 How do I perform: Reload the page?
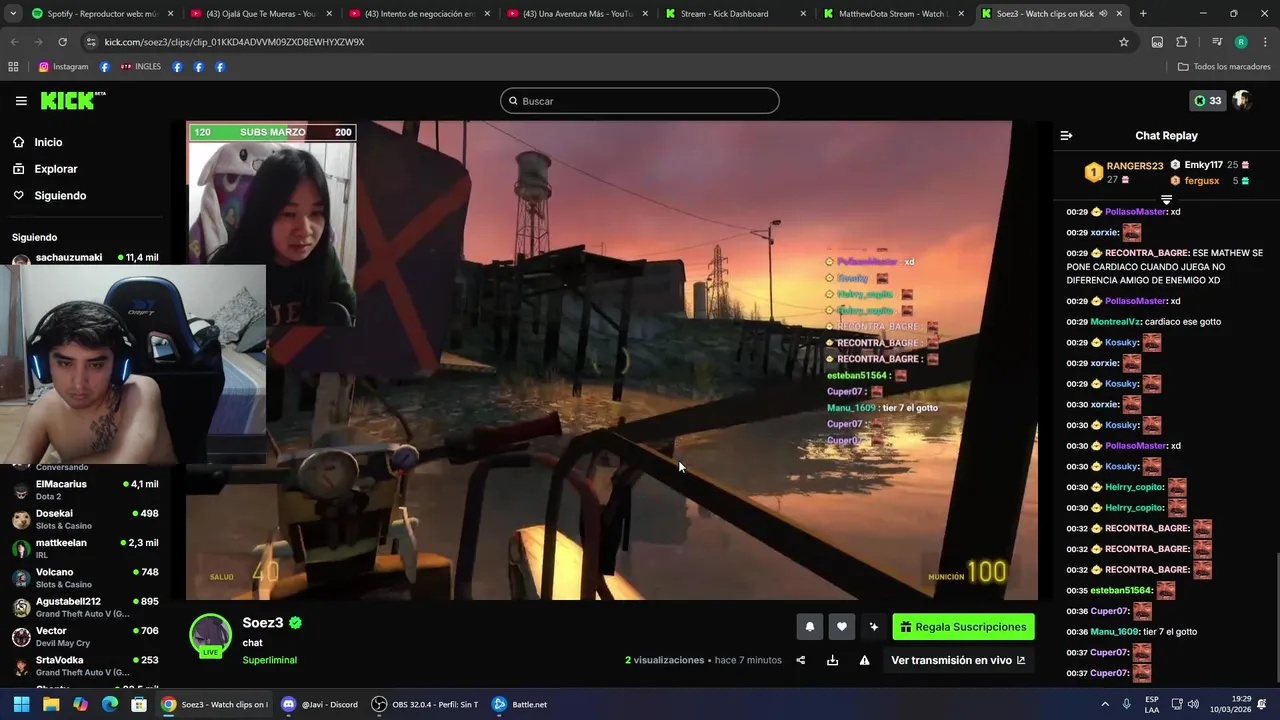62,42
